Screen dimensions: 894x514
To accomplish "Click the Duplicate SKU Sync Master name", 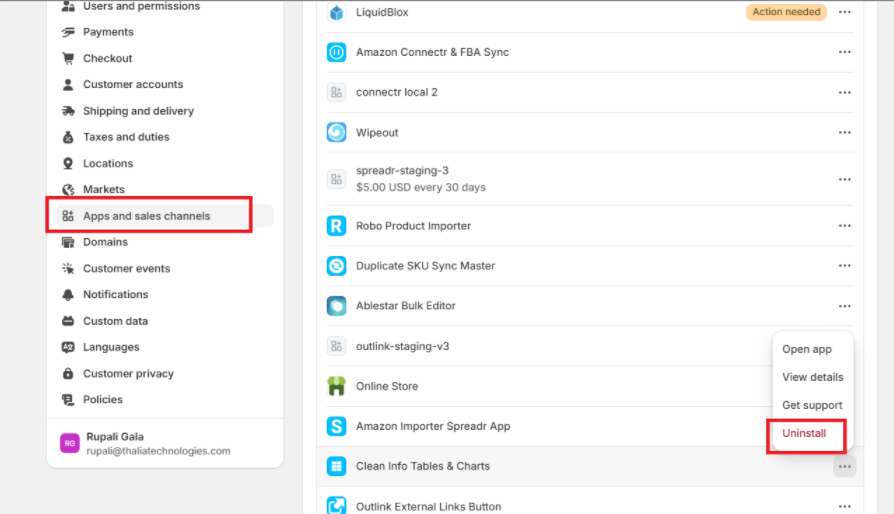I will click(x=425, y=266).
